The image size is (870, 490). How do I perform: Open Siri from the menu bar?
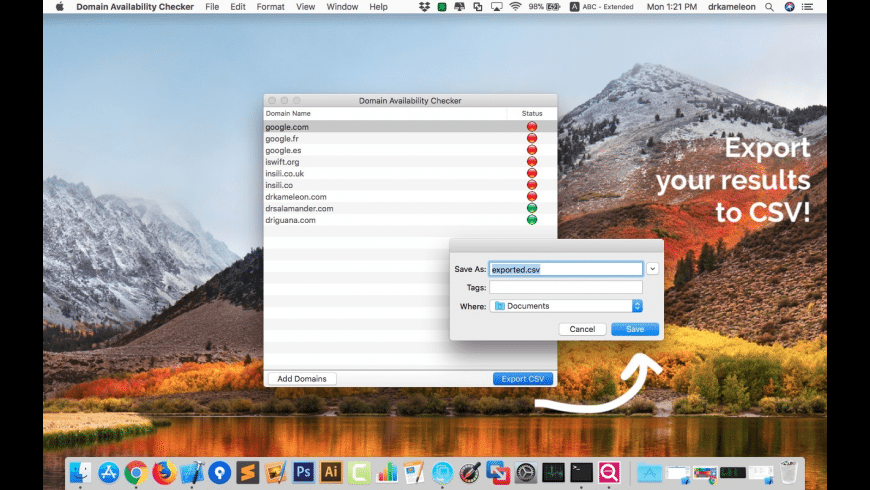coord(790,7)
